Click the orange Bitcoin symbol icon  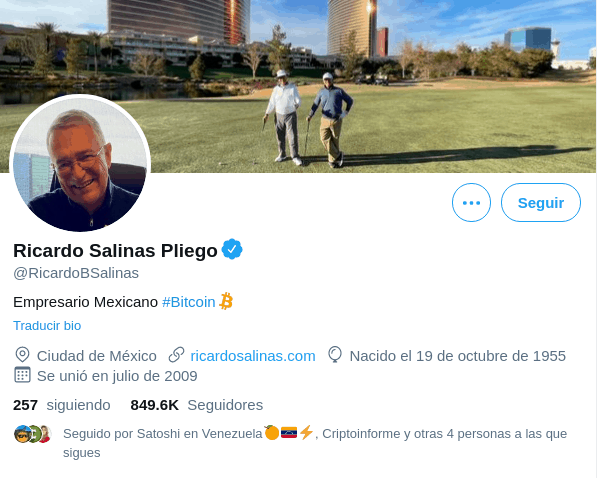point(226,301)
